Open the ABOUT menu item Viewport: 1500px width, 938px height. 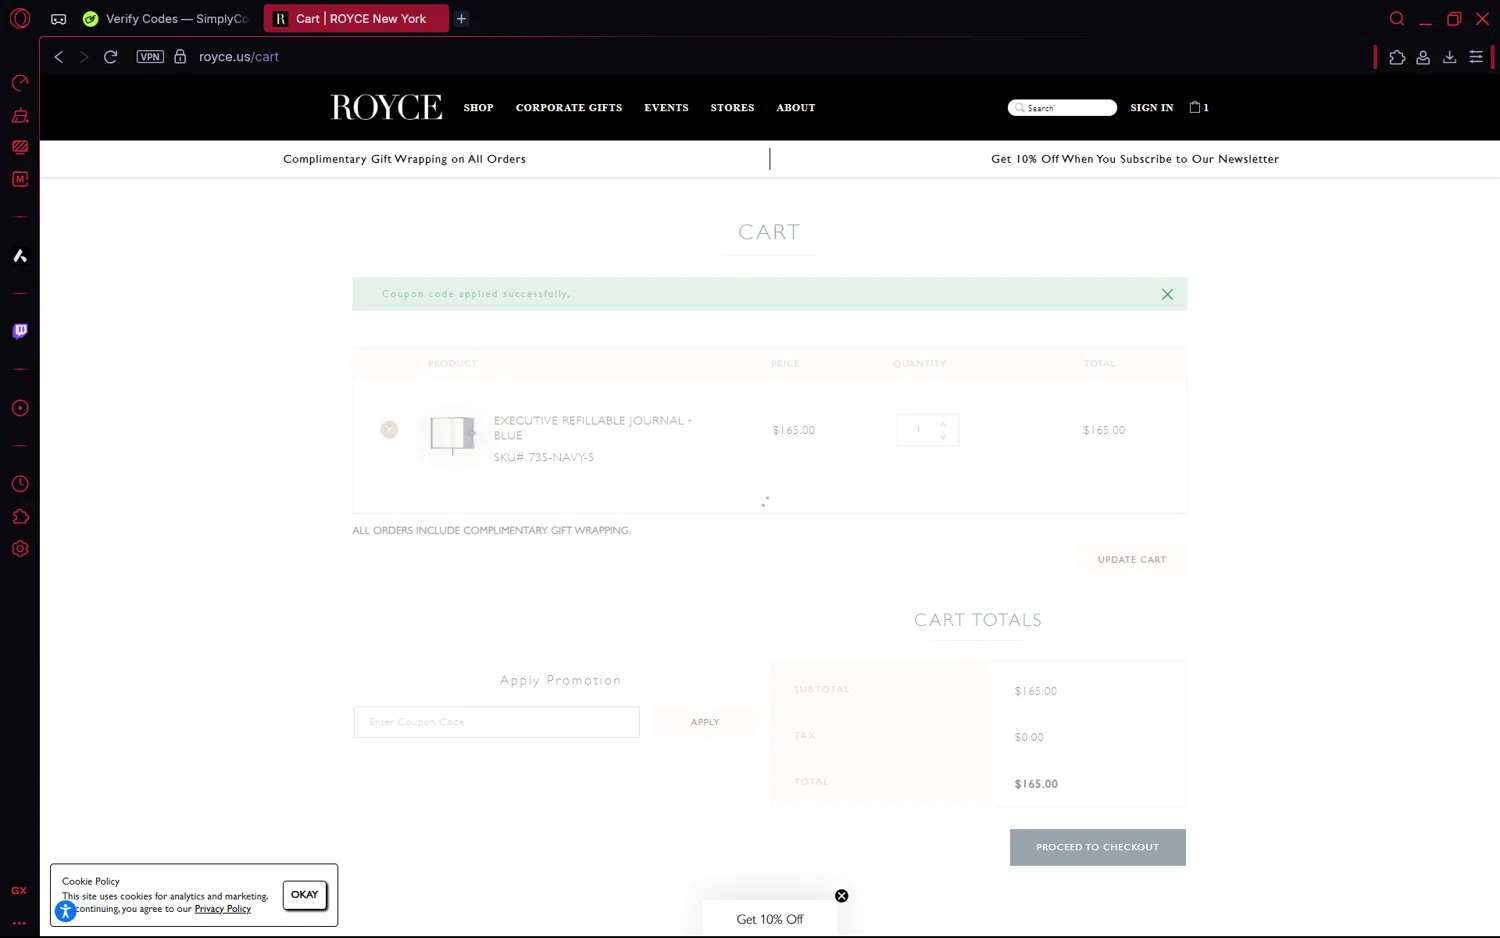click(x=796, y=107)
